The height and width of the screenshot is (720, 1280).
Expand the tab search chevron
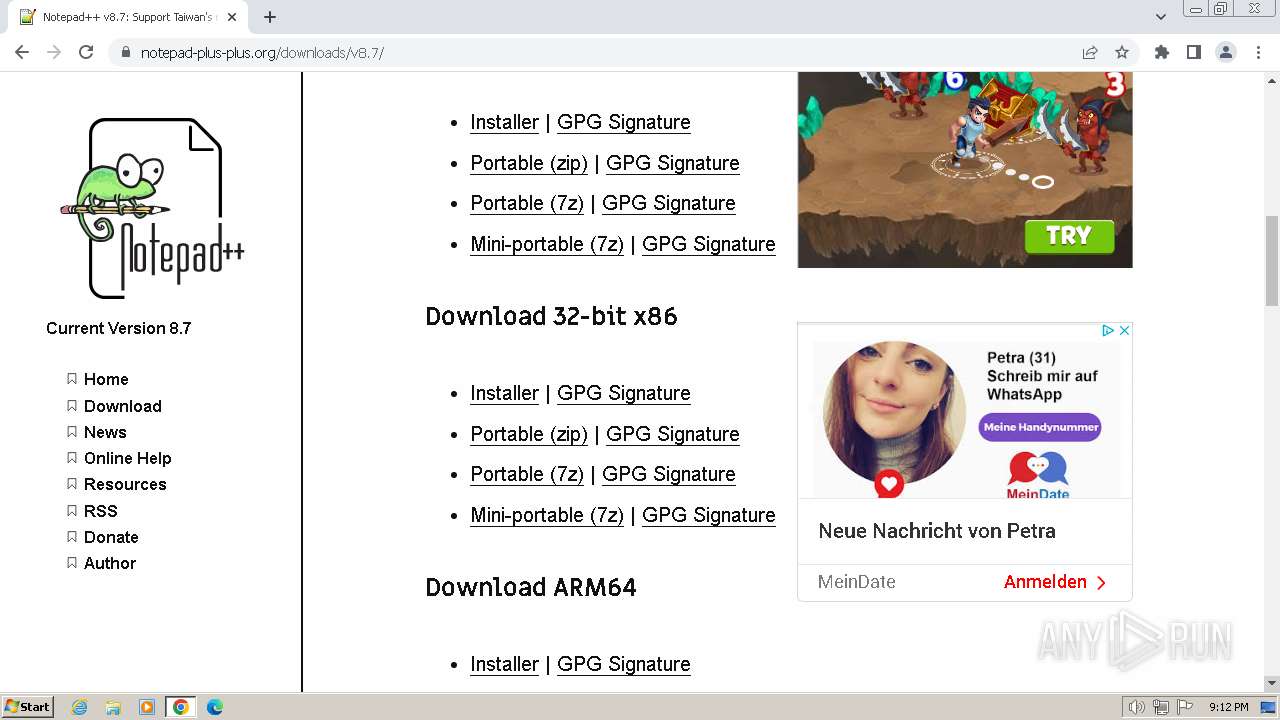tap(1160, 17)
